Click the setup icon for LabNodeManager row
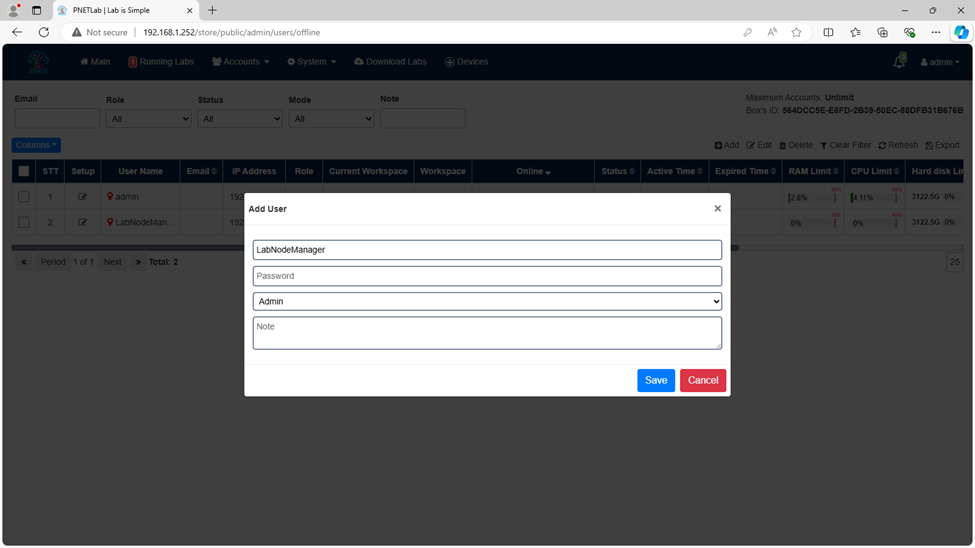 (x=82, y=222)
